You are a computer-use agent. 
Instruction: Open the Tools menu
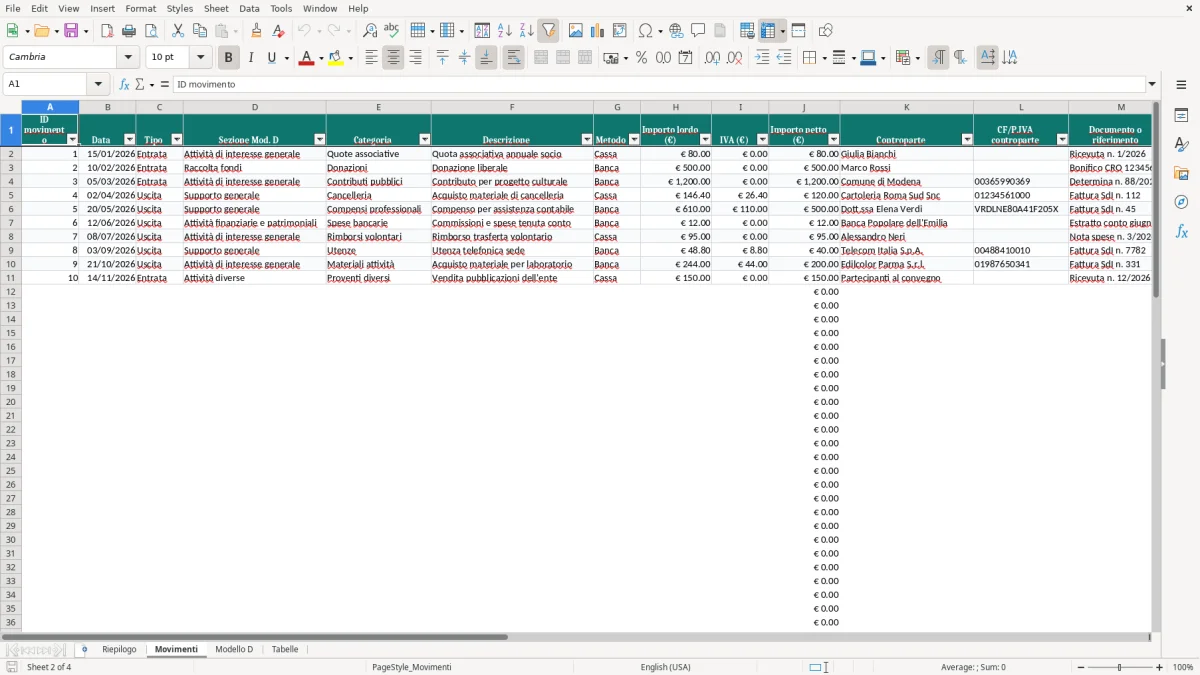[x=281, y=8]
